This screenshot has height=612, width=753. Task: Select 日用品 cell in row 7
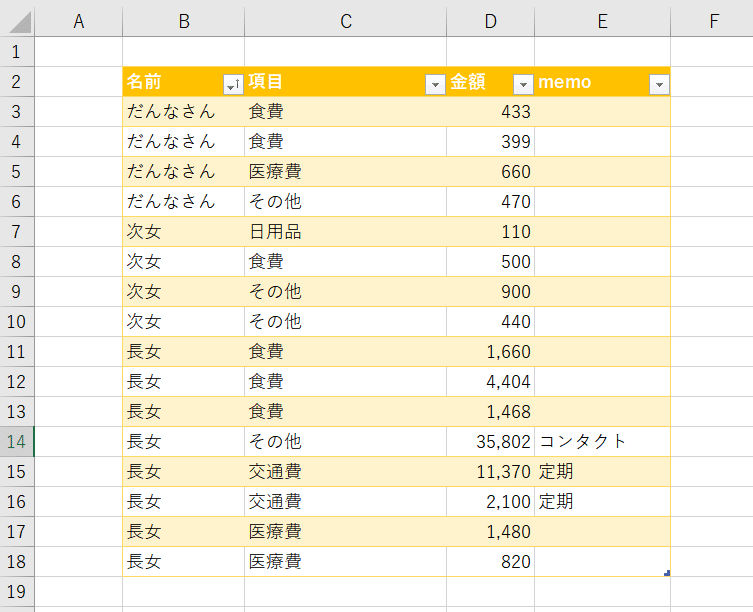tap(346, 232)
